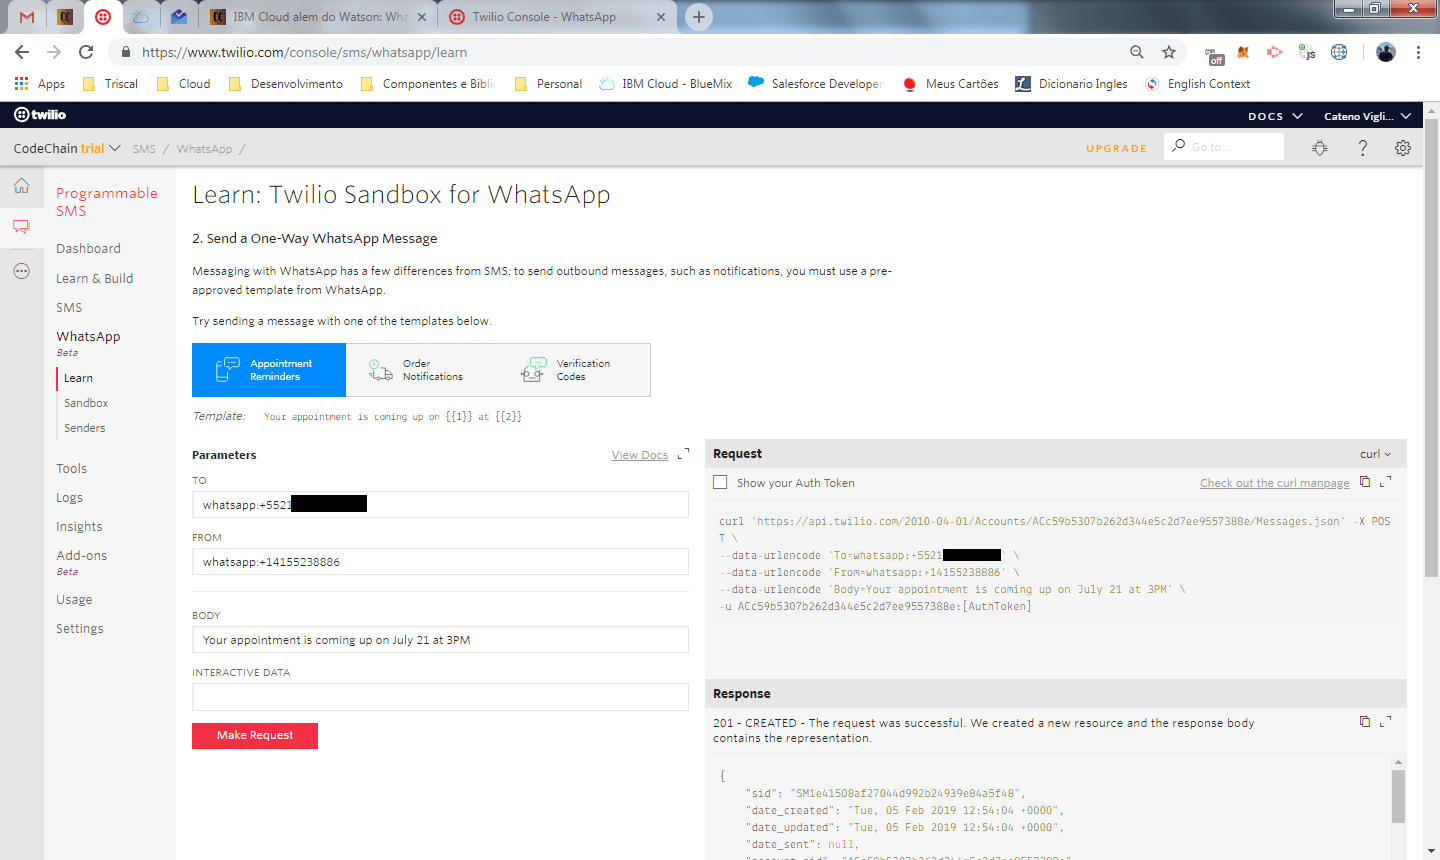Go back to the previous page
This screenshot has height=860, width=1440.
tap(22, 52)
